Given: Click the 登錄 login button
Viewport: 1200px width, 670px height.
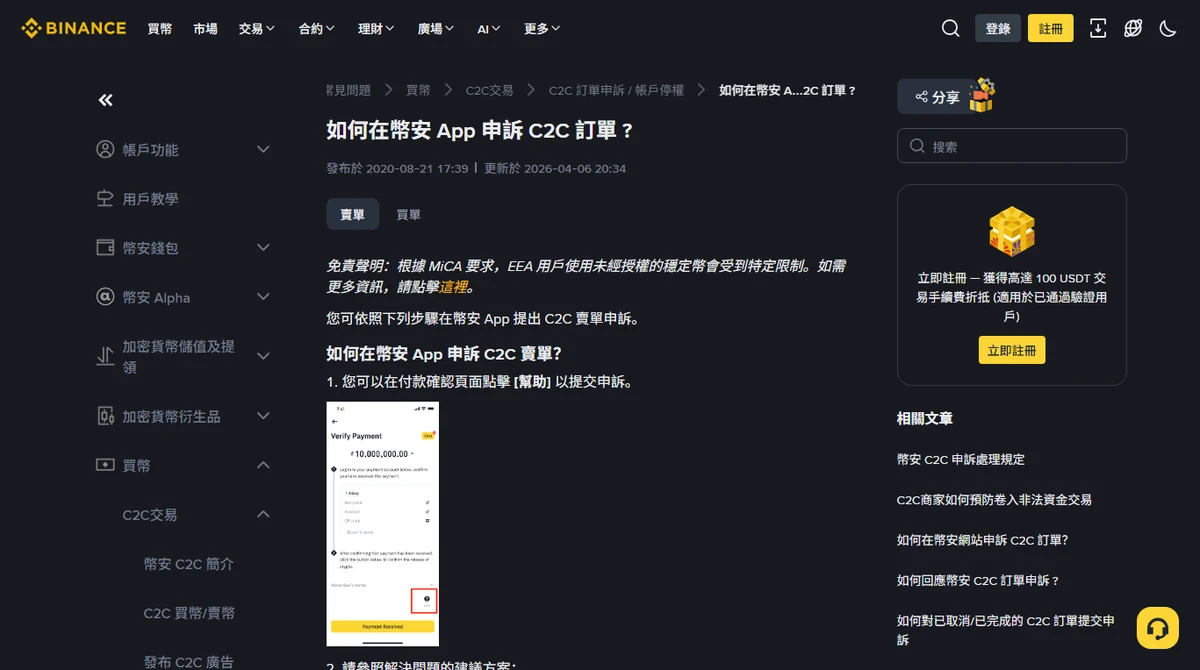Looking at the screenshot, I should point(998,28).
